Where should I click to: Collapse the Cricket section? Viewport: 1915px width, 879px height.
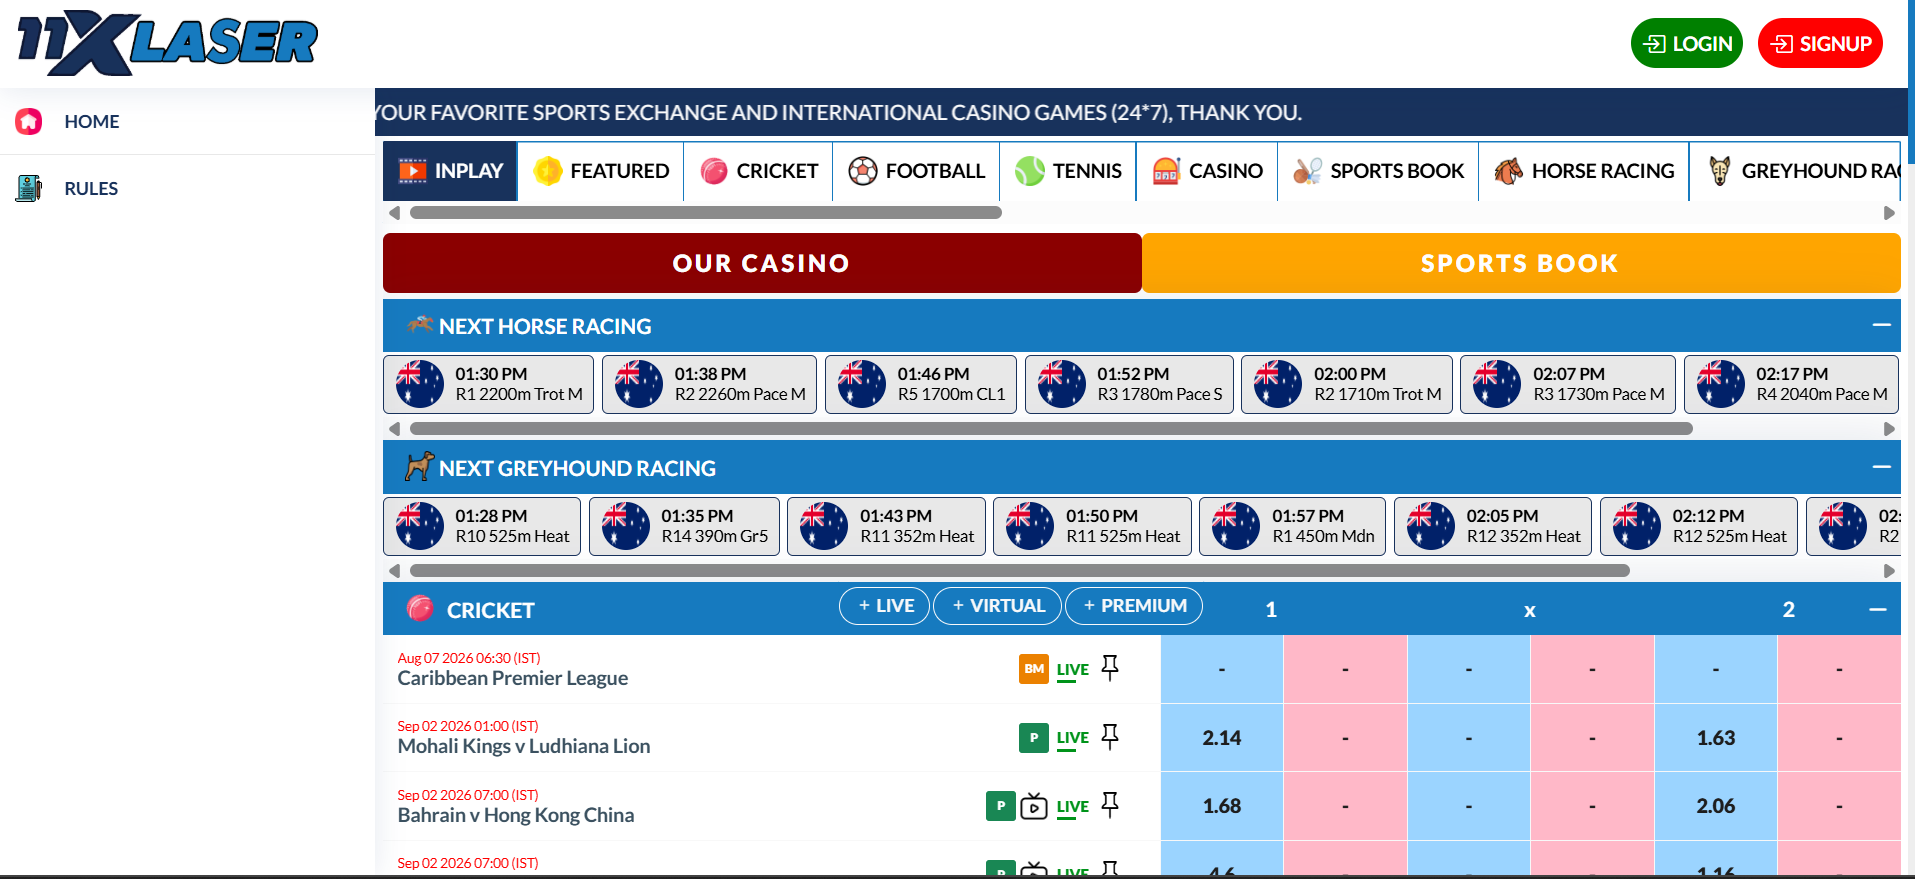point(1878,609)
